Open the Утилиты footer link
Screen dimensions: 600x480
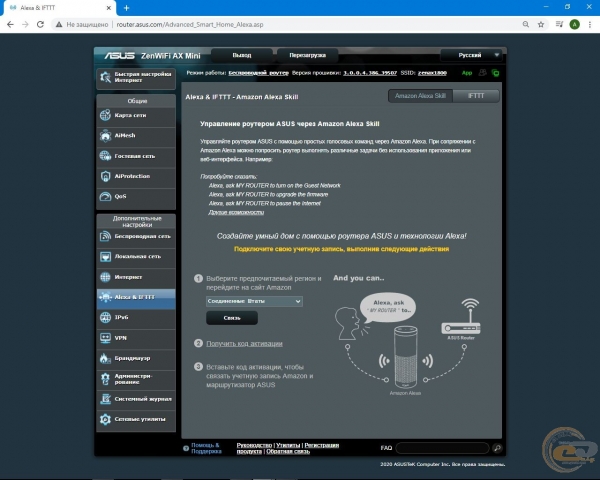[x=288, y=445]
